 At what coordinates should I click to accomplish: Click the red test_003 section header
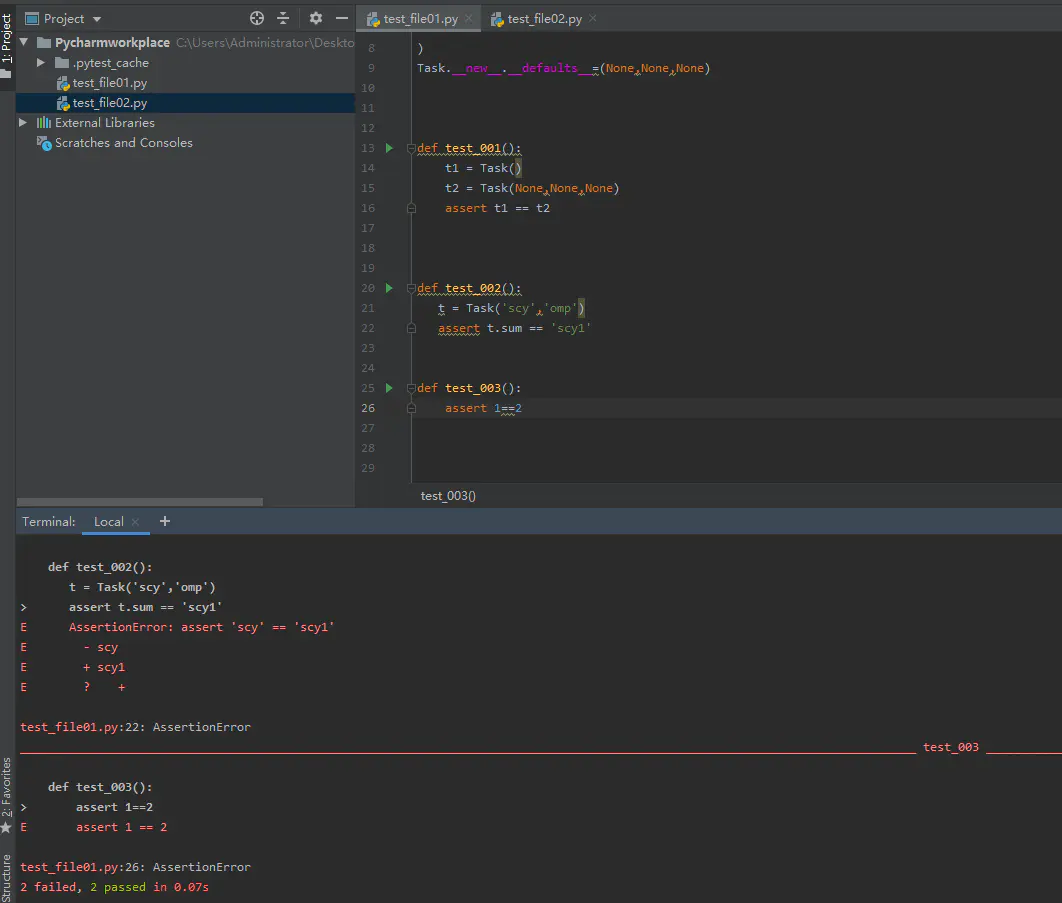(951, 747)
